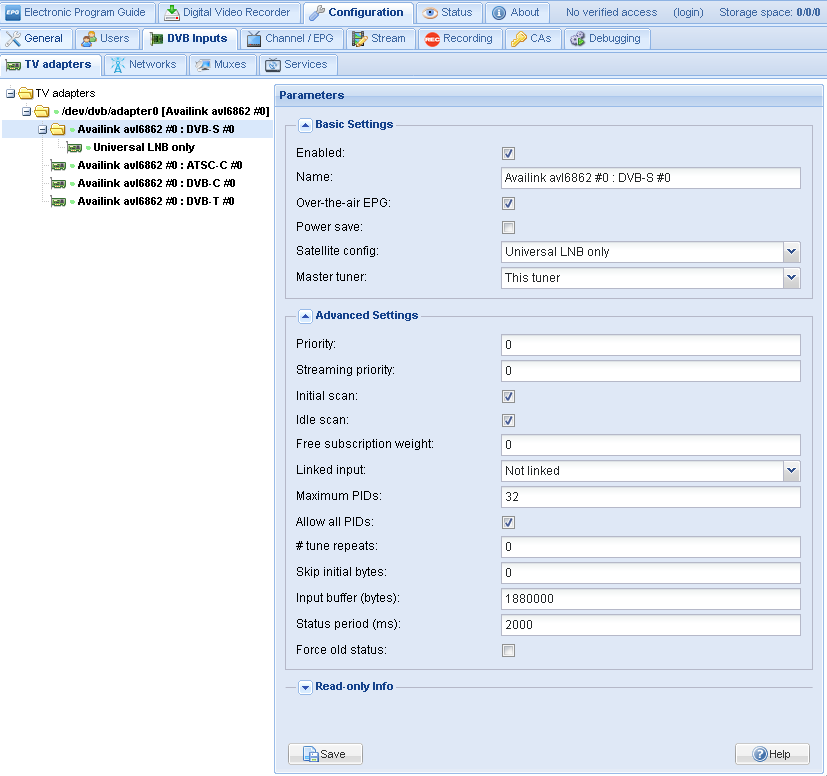Open the Satellite config dropdown

(x=791, y=252)
